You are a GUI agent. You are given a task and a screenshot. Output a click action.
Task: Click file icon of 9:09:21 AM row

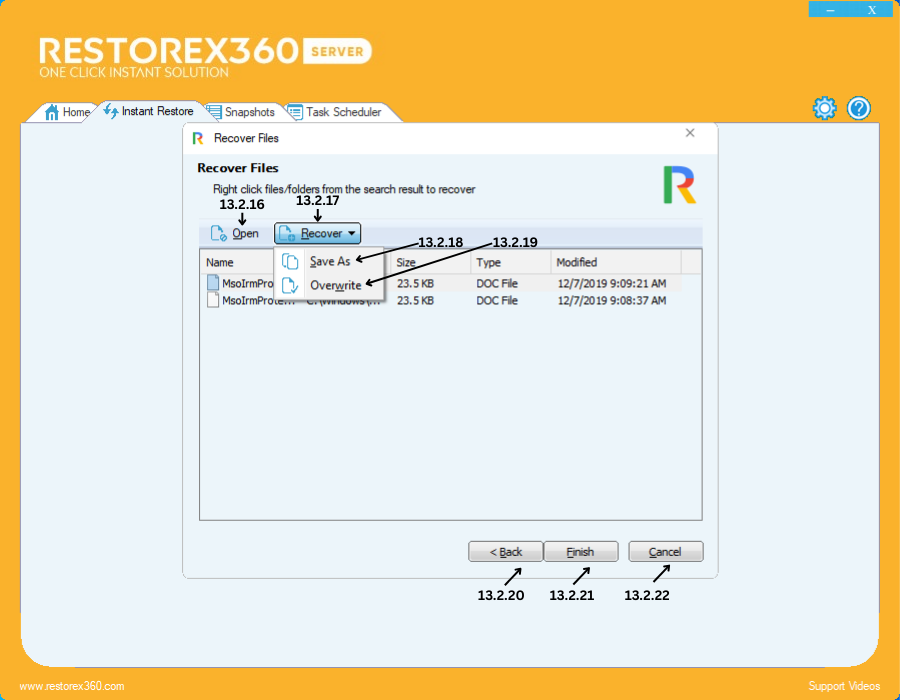(213, 282)
